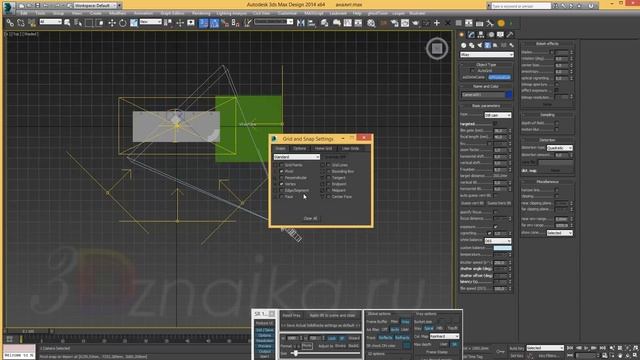The image size is (640, 360).
Task: Click the VRayPhysicalCamera object type button
Action: pyautogui.click(x=499, y=77)
